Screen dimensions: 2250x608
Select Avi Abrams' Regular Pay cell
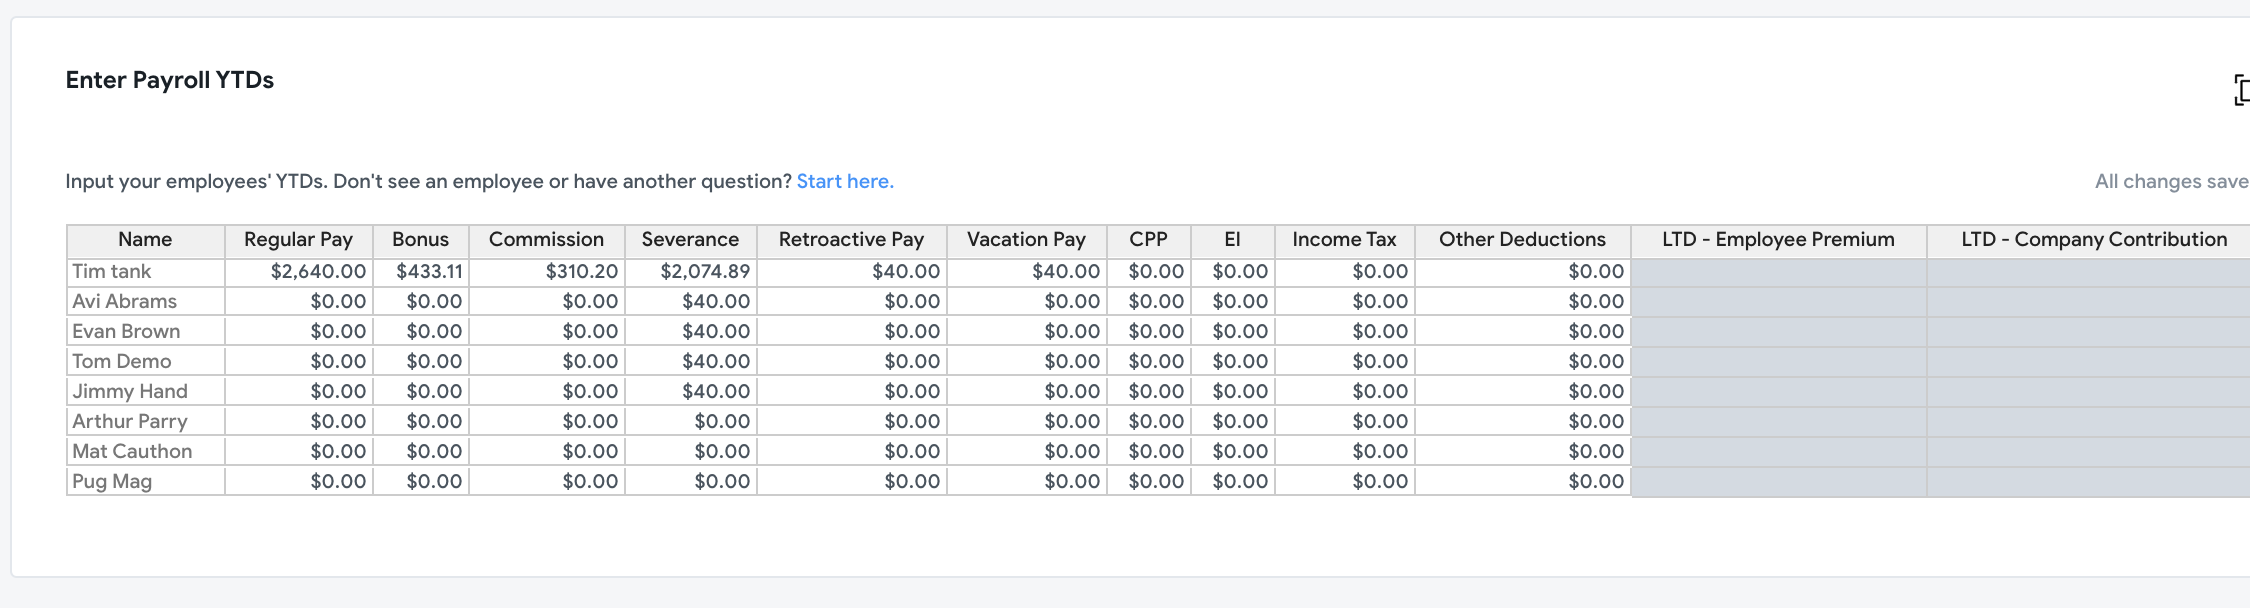coord(299,301)
